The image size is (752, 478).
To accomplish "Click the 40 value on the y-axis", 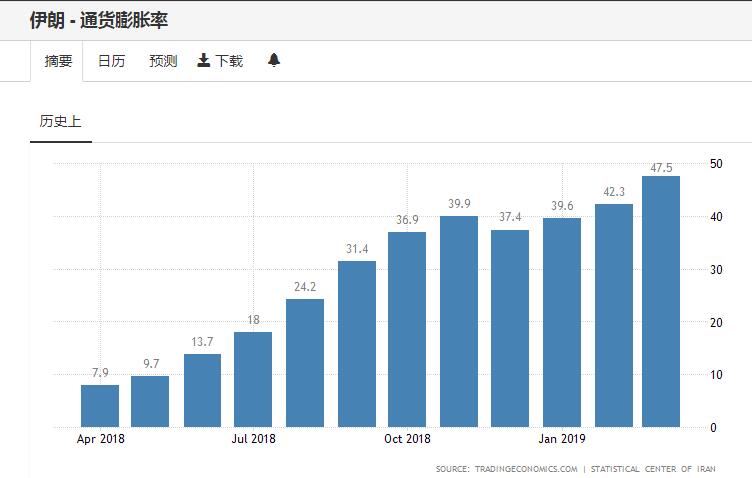I will [x=716, y=217].
